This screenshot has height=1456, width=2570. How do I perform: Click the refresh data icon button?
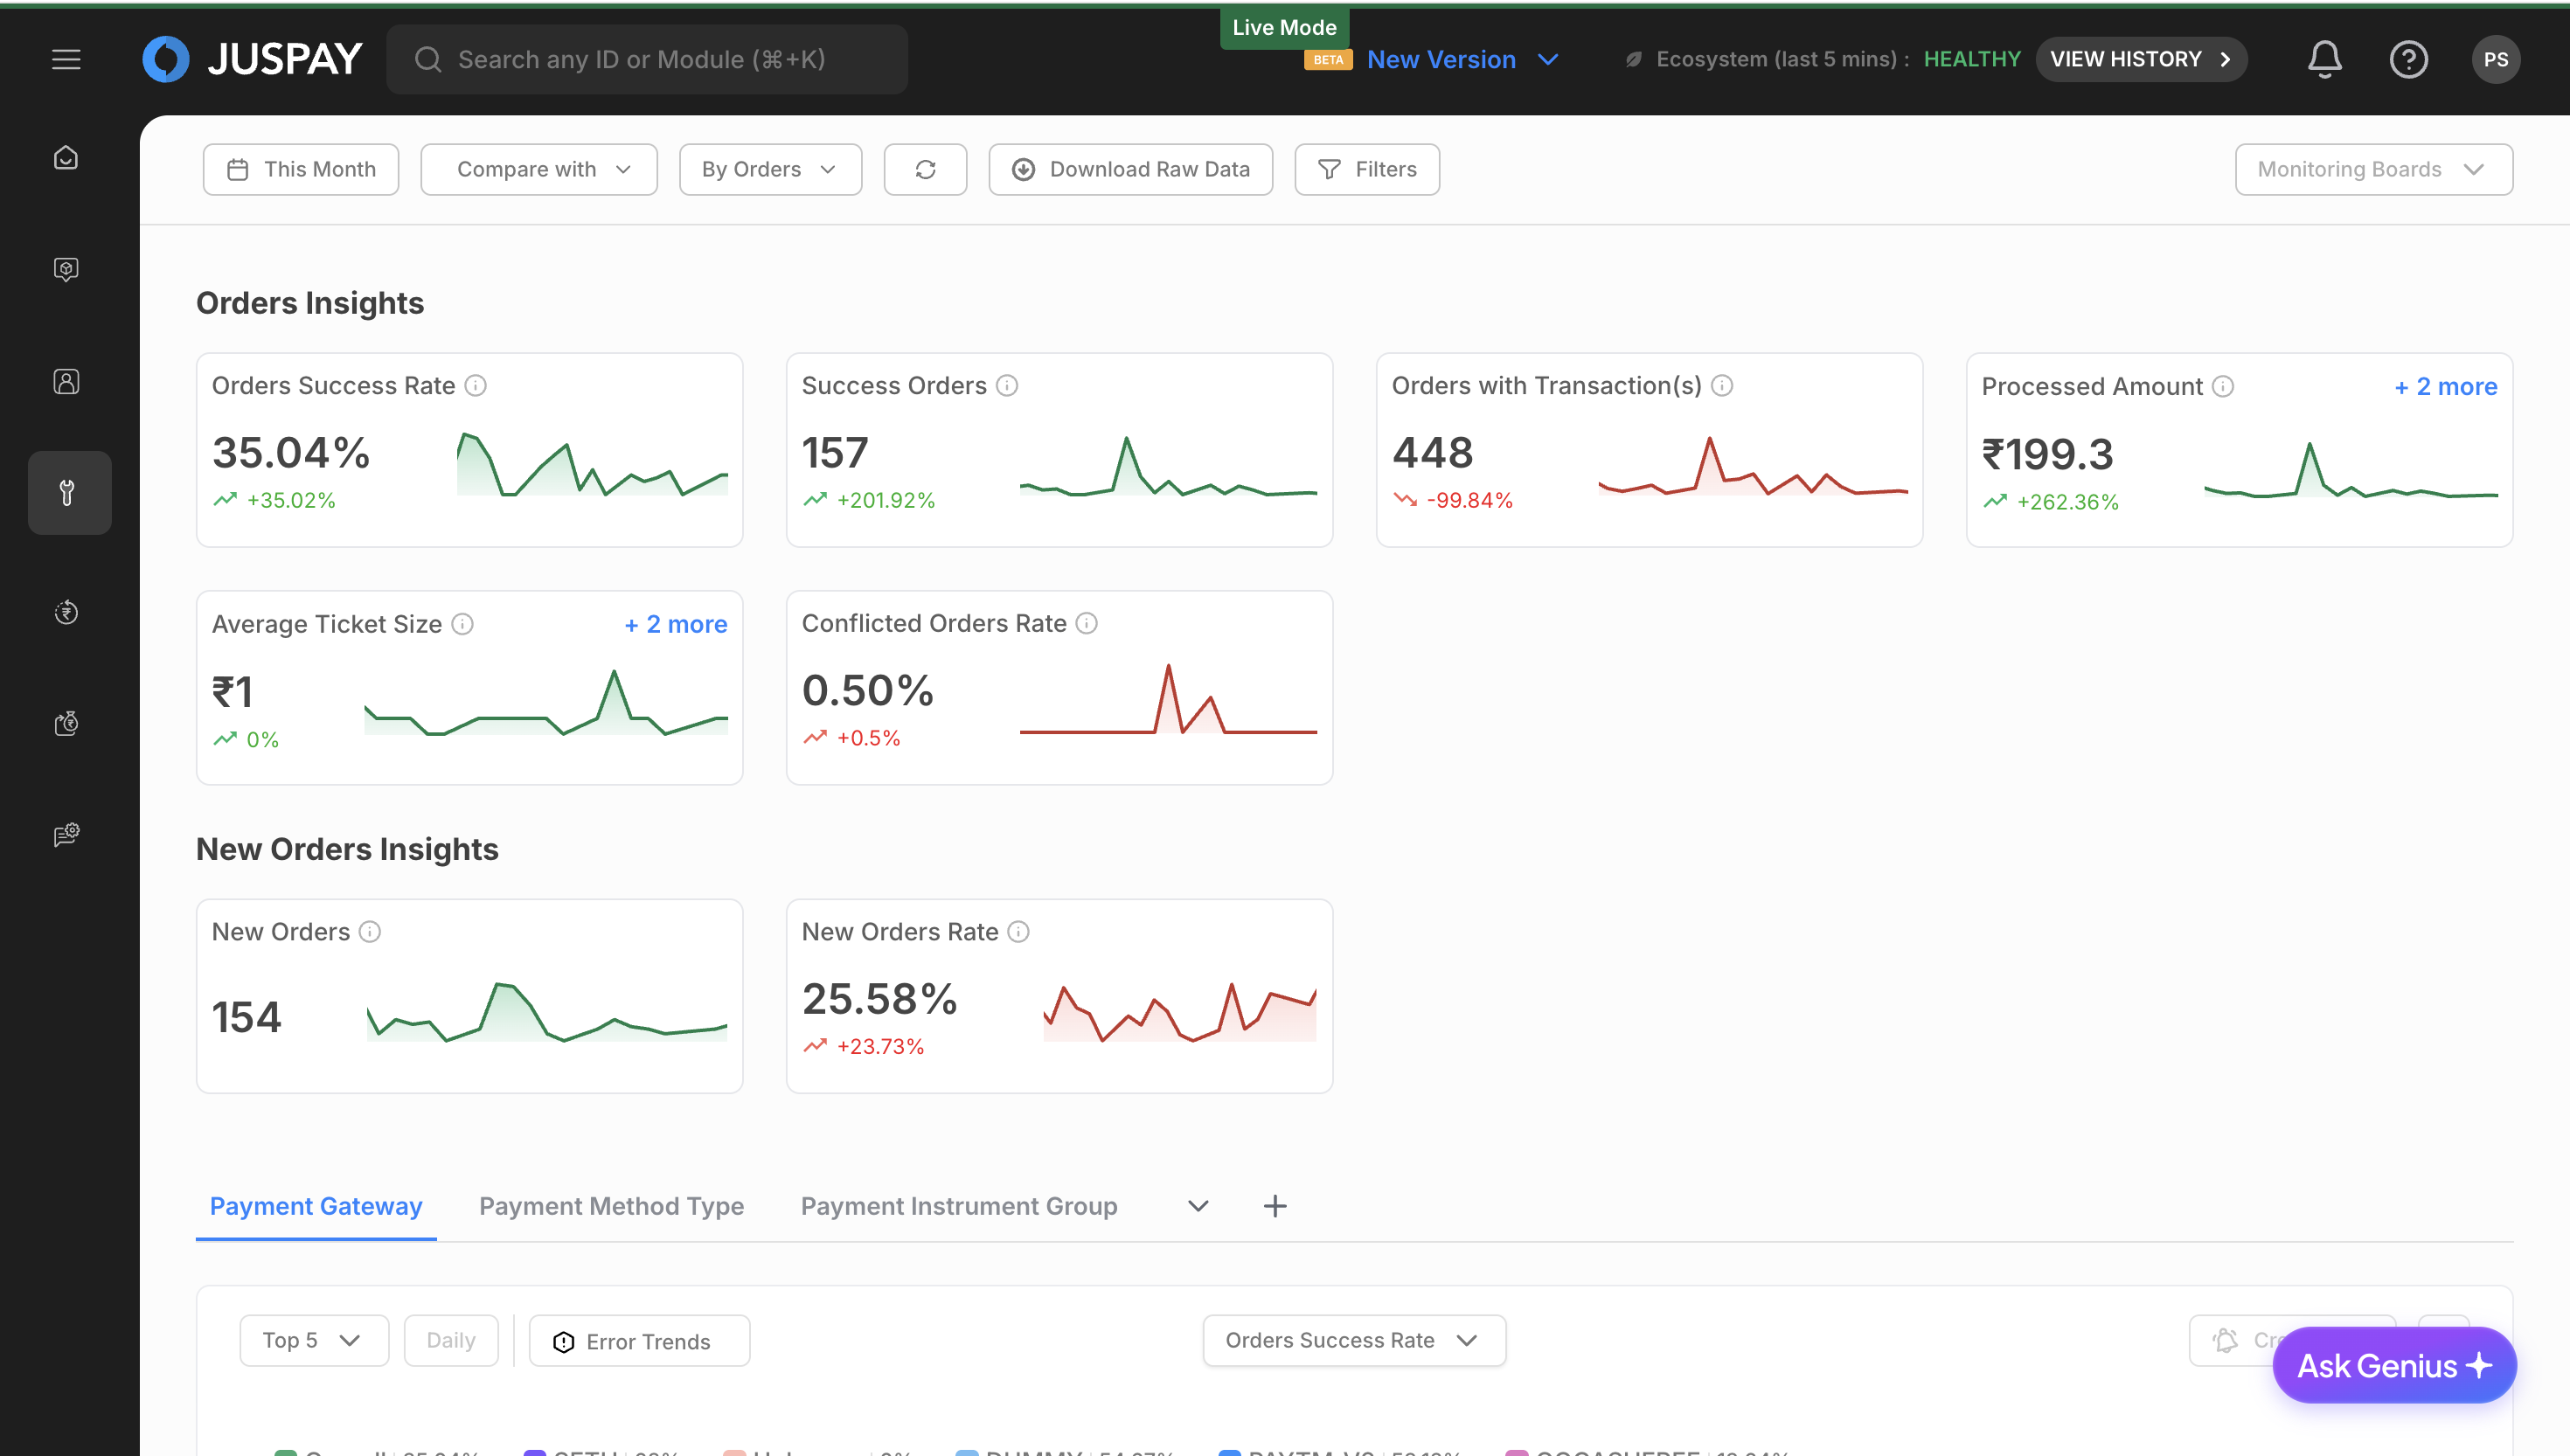coord(925,169)
